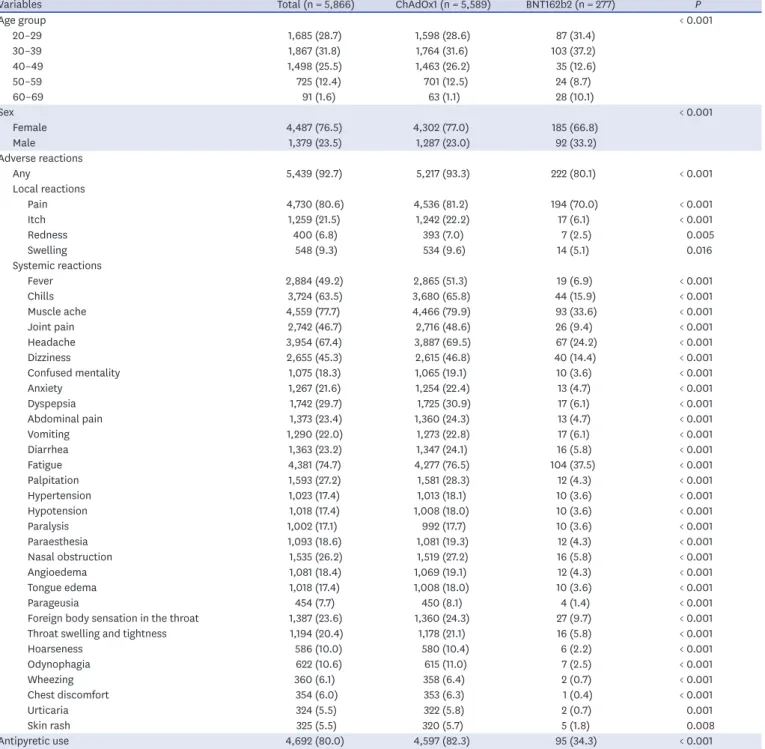Click the 'Female' row label
The image size is (765, 749).
(30, 128)
